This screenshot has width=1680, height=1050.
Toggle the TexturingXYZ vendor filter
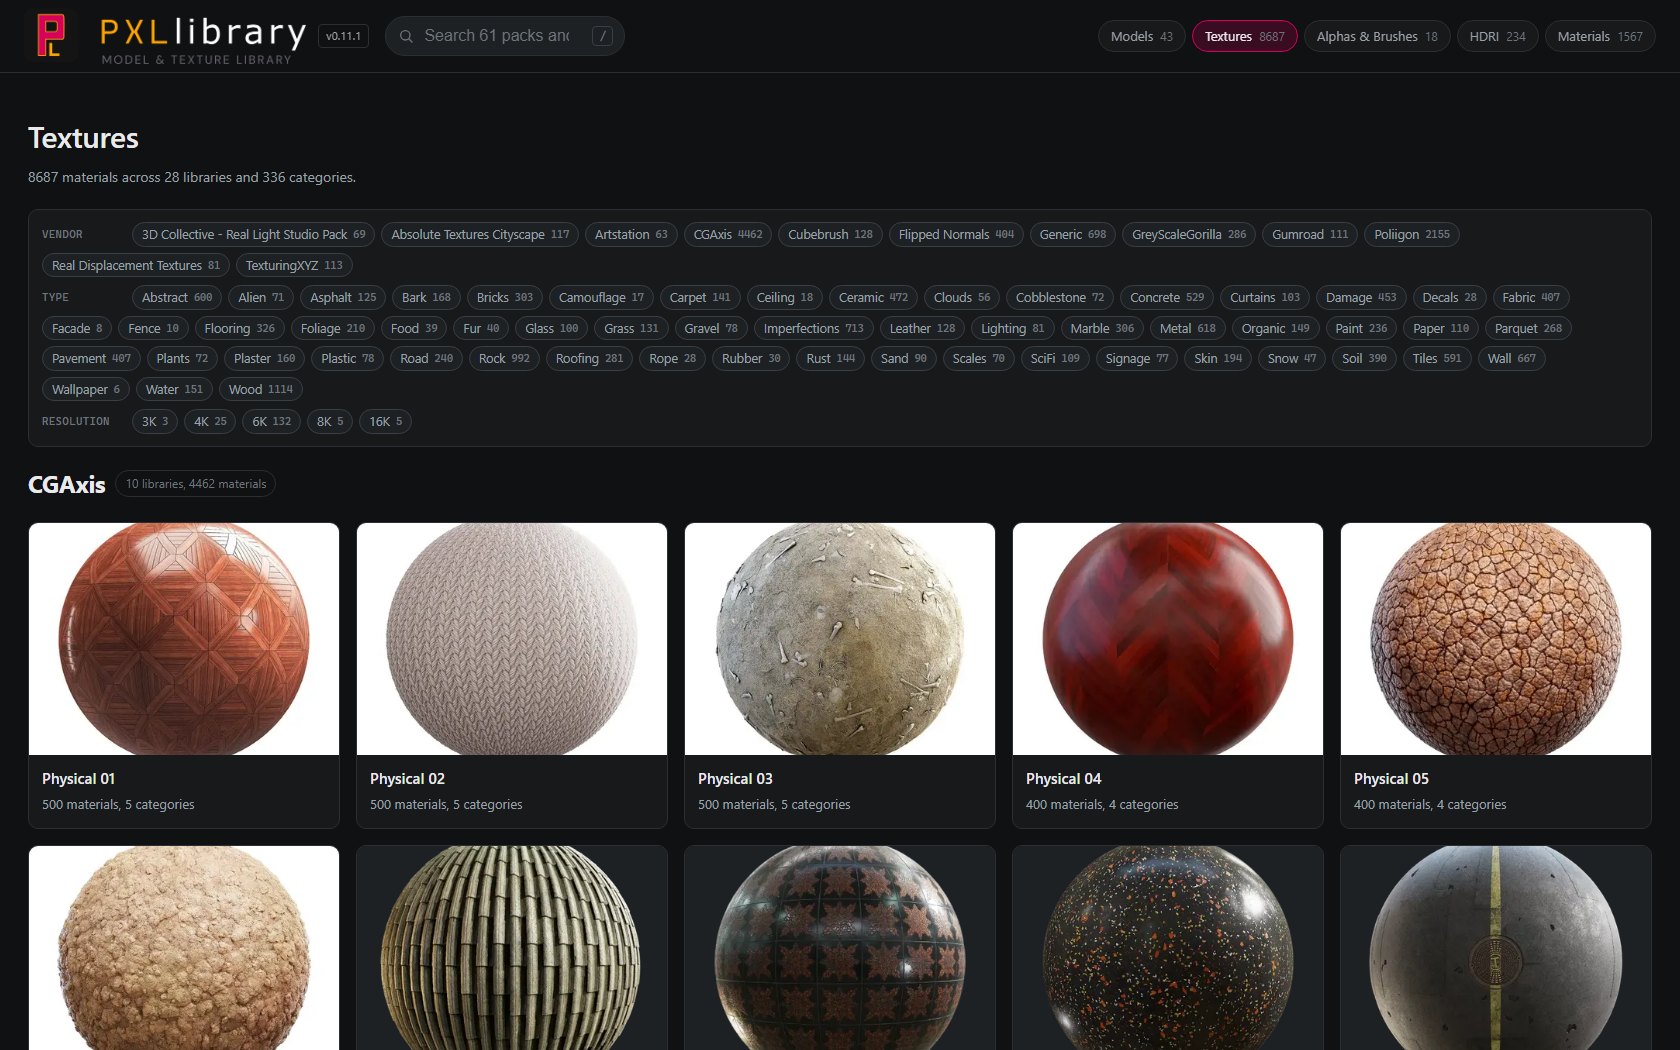(294, 266)
